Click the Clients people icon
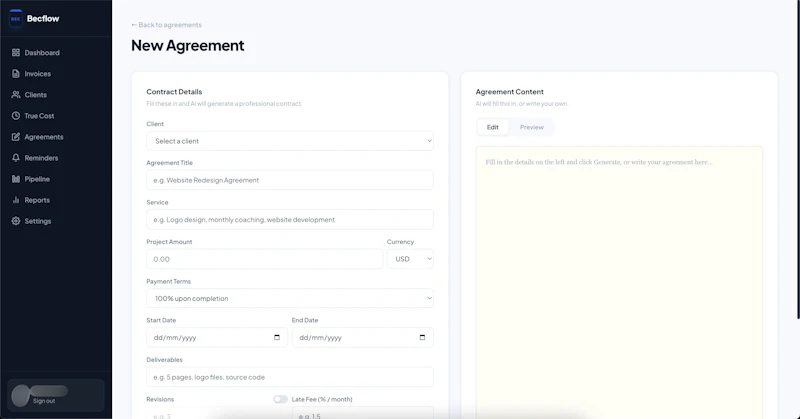This screenshot has width=800, height=419. point(16,94)
